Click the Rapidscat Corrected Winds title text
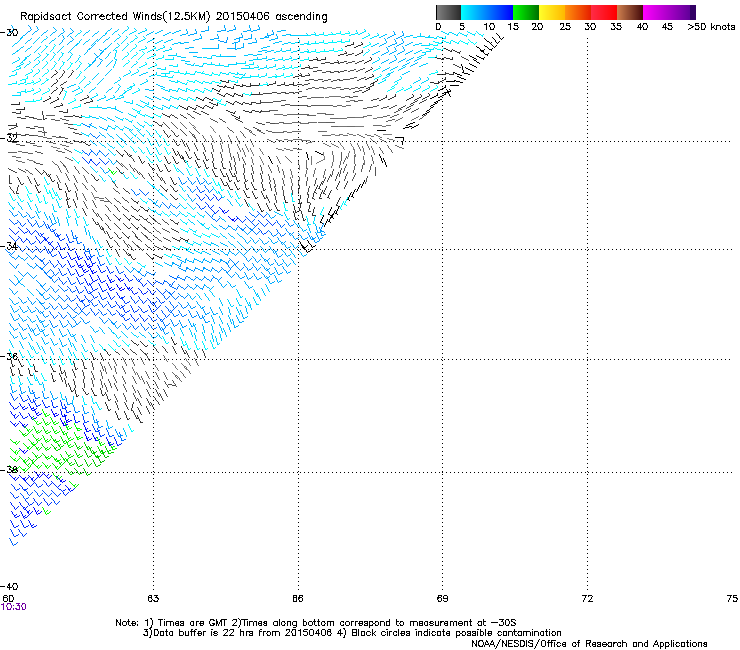This screenshot has width=740, height=650. 174,16
